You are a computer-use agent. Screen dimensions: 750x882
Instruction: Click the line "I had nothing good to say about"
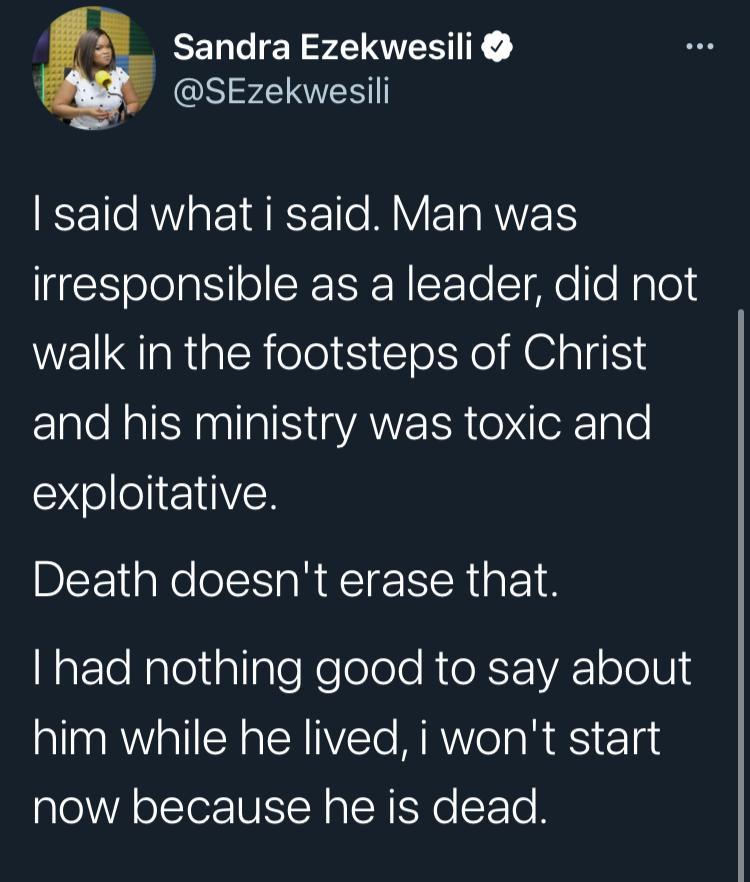pyautogui.click(x=362, y=668)
